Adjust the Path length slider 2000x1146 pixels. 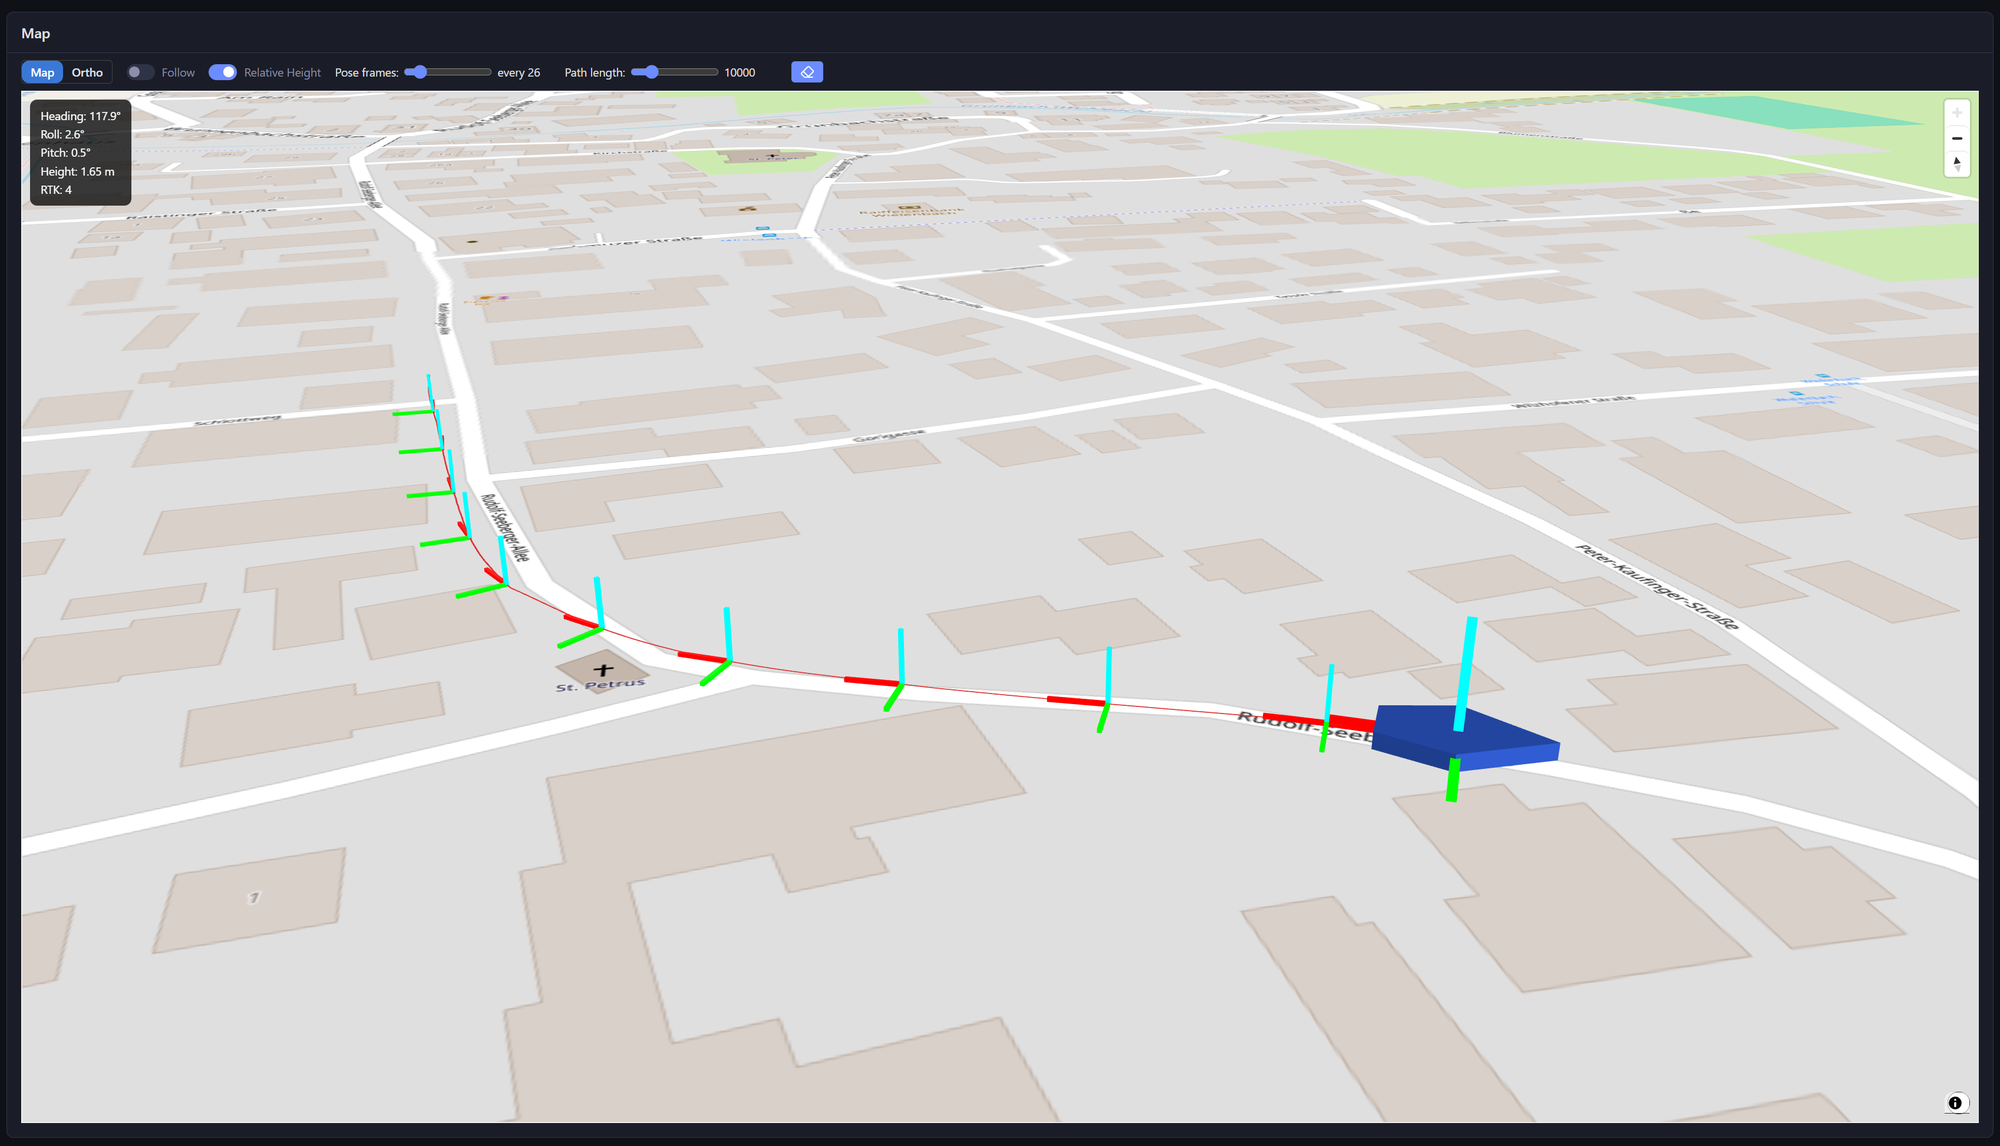[x=675, y=72]
